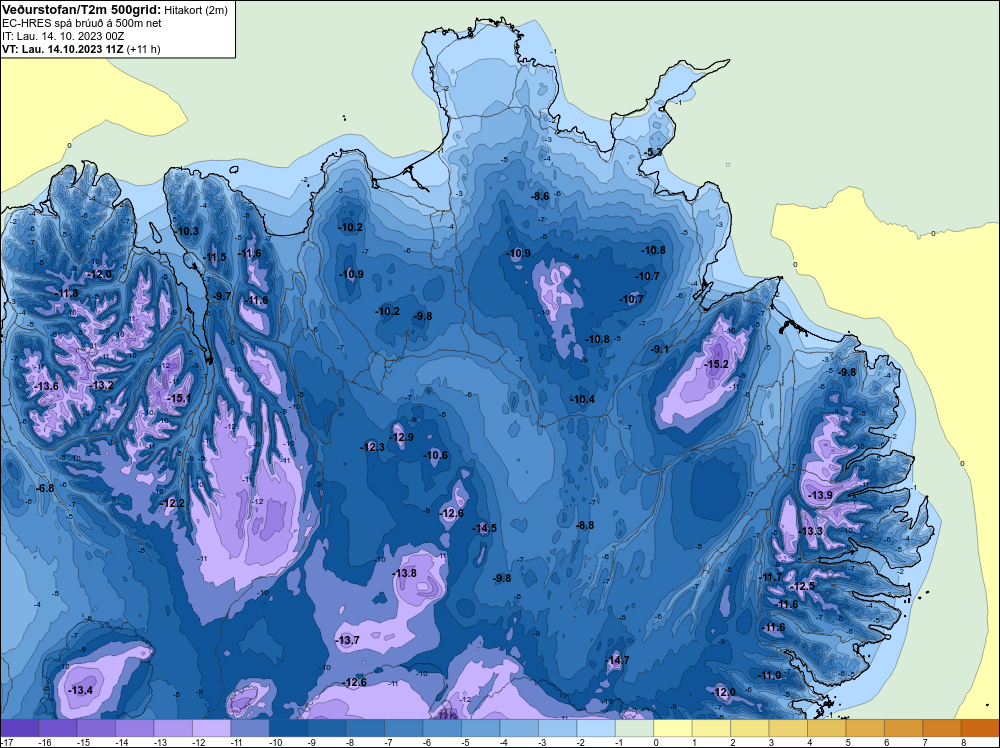Screen dimensions: 1000x748
Task: Click the -13.7 temperature value
Action: tap(348, 640)
